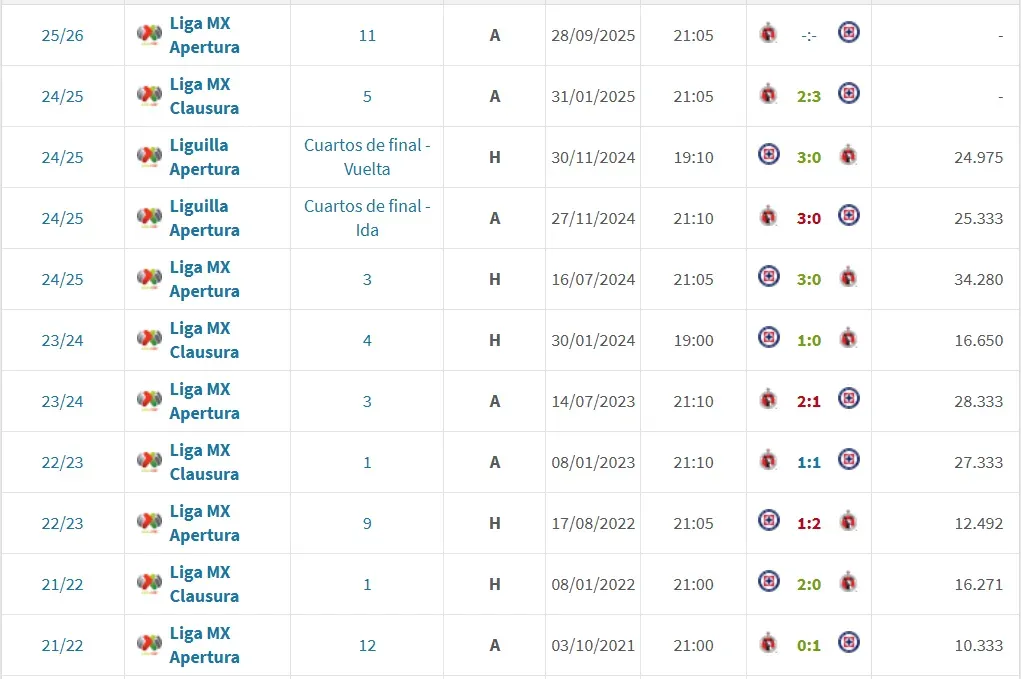Click the Cruz Azul crest in the 16/07/2024 match

click(768, 279)
